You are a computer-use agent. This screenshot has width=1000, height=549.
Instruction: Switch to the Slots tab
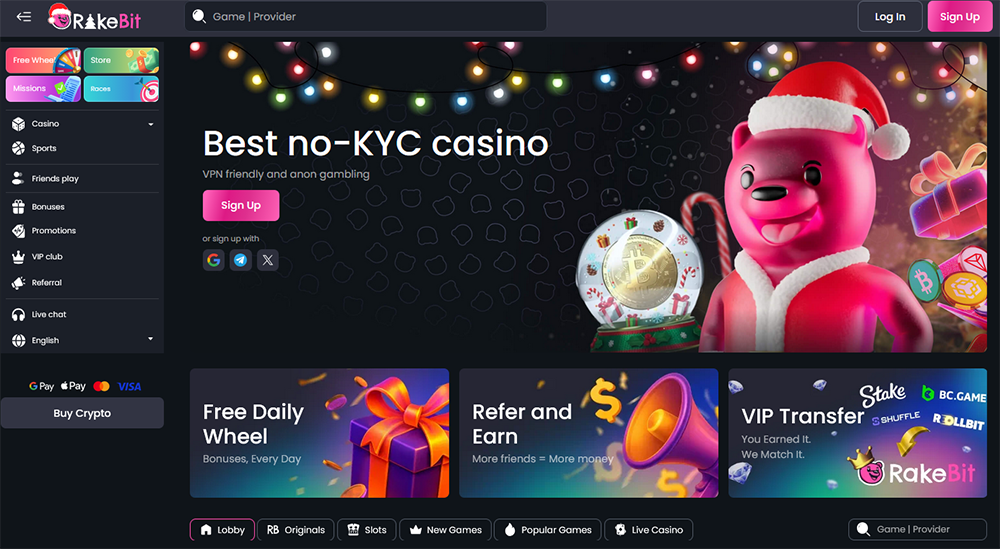tap(367, 530)
